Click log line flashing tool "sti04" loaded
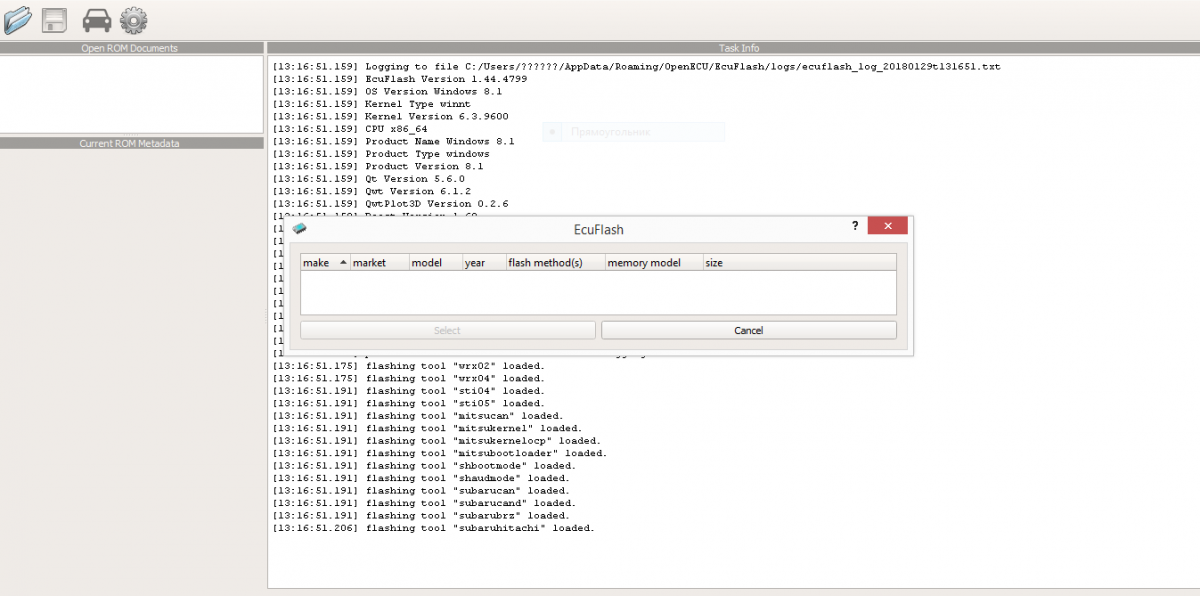1200x596 pixels. tap(409, 391)
